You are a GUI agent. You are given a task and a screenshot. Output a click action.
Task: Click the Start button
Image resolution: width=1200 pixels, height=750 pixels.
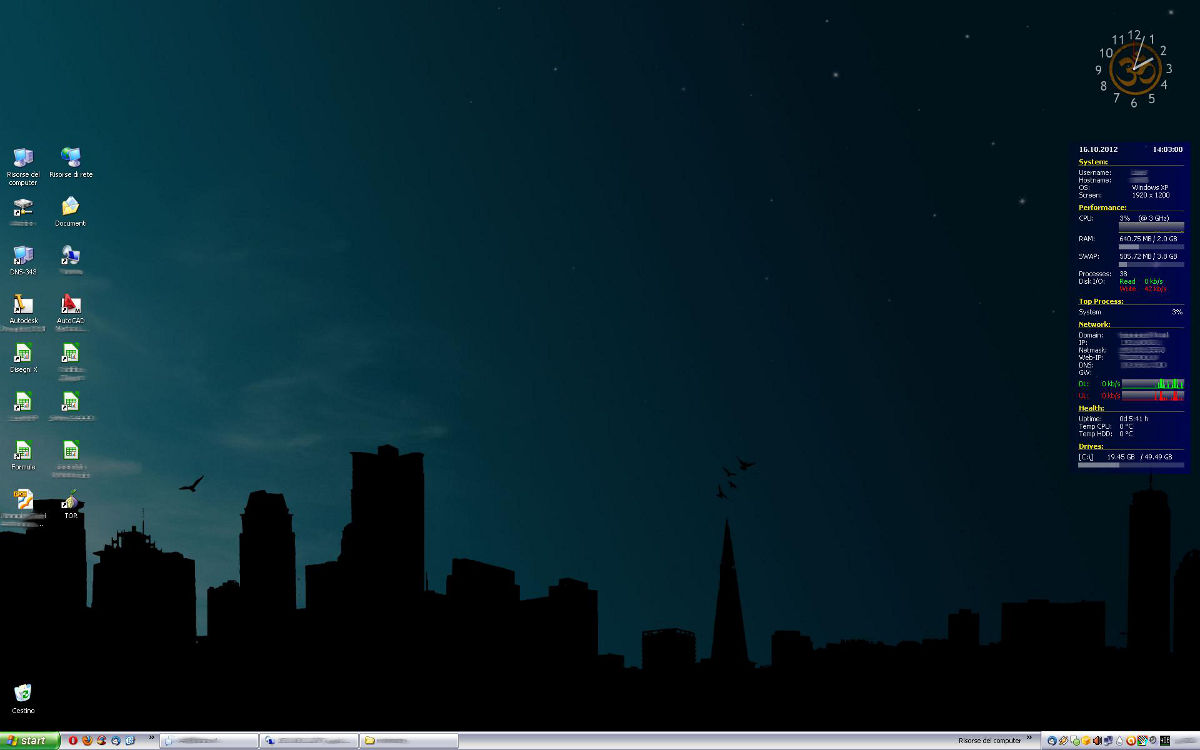(x=28, y=741)
